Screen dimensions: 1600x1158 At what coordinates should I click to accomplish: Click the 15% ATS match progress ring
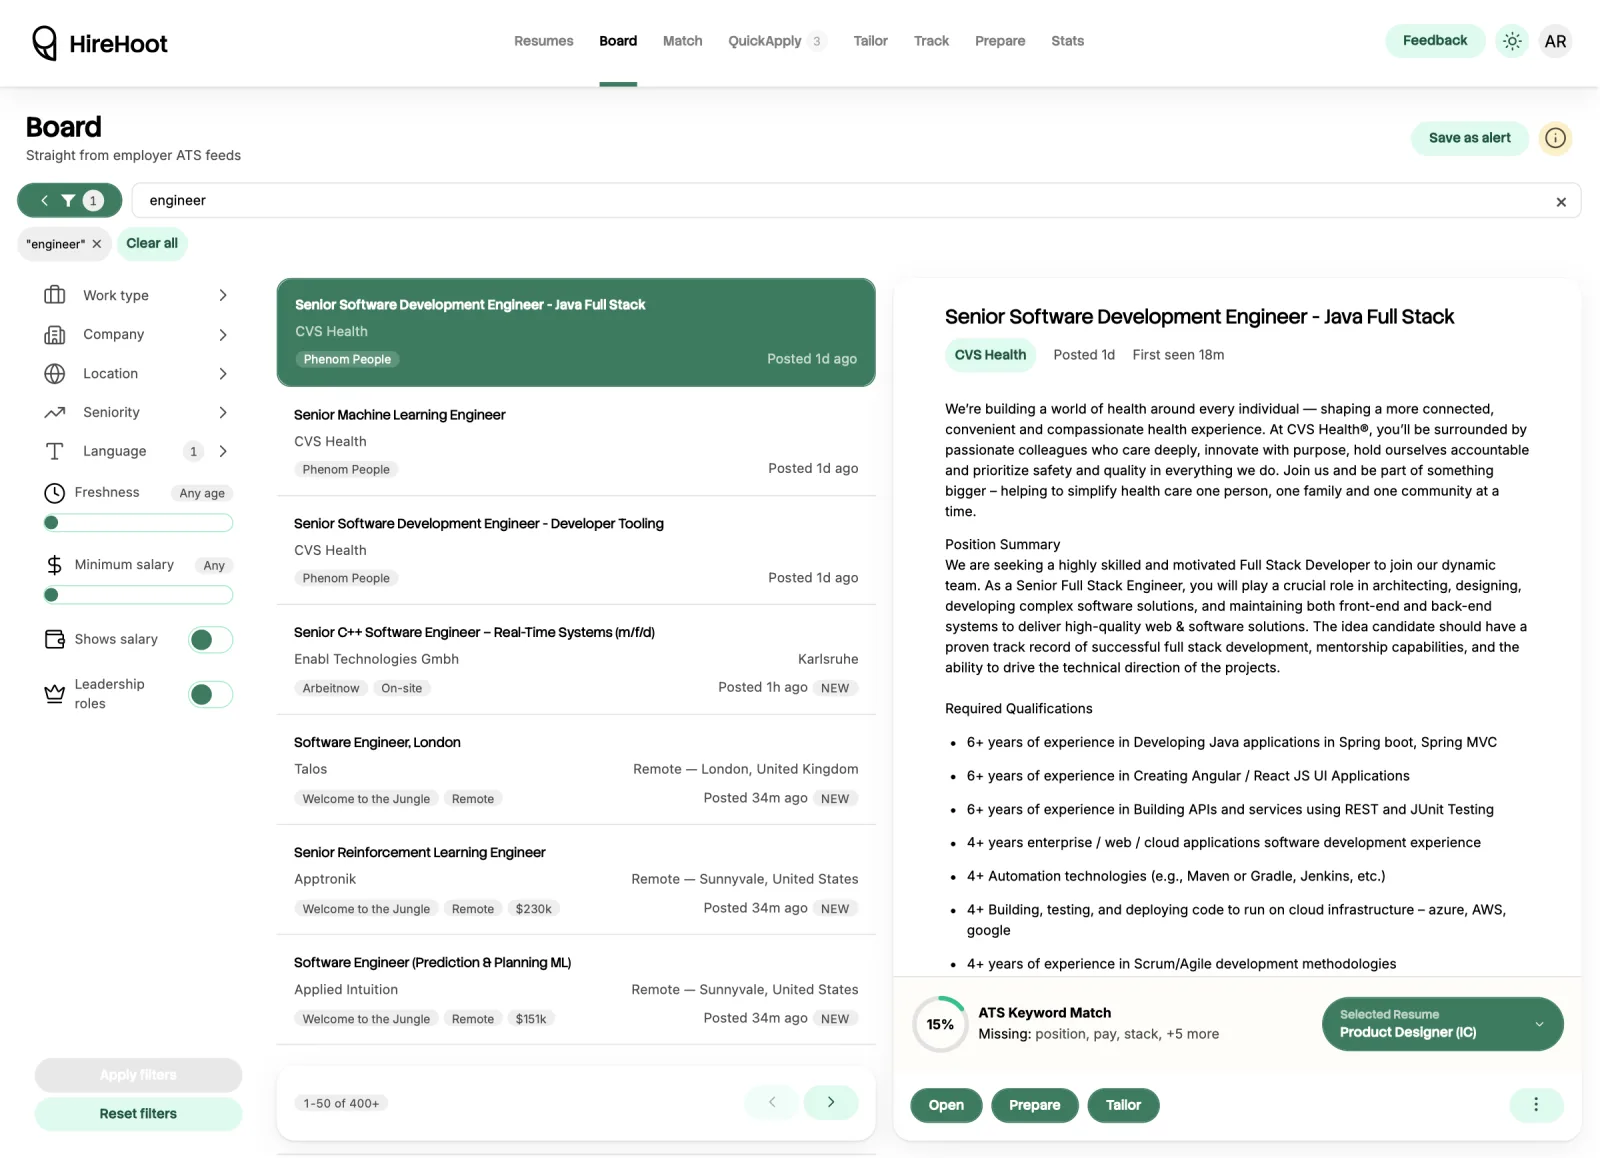(940, 1024)
